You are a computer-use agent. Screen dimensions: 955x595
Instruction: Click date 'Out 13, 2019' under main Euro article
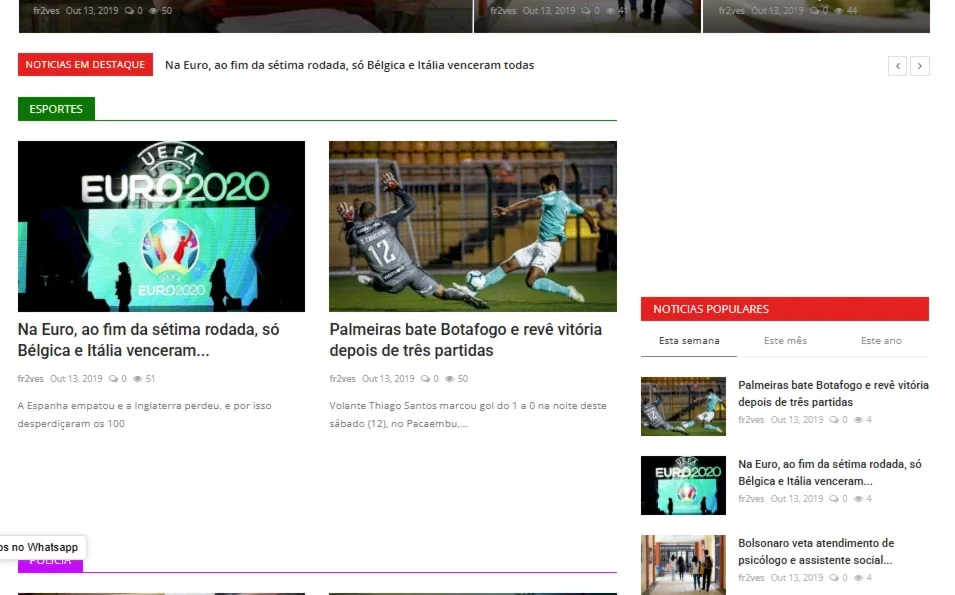coord(76,379)
